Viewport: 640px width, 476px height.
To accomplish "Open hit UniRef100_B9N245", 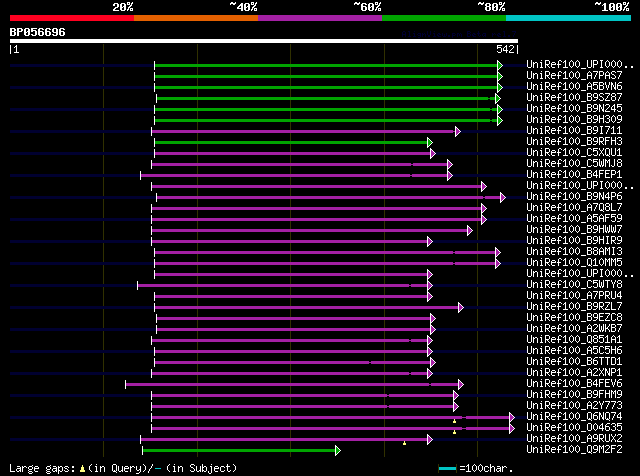I will click(574, 109).
